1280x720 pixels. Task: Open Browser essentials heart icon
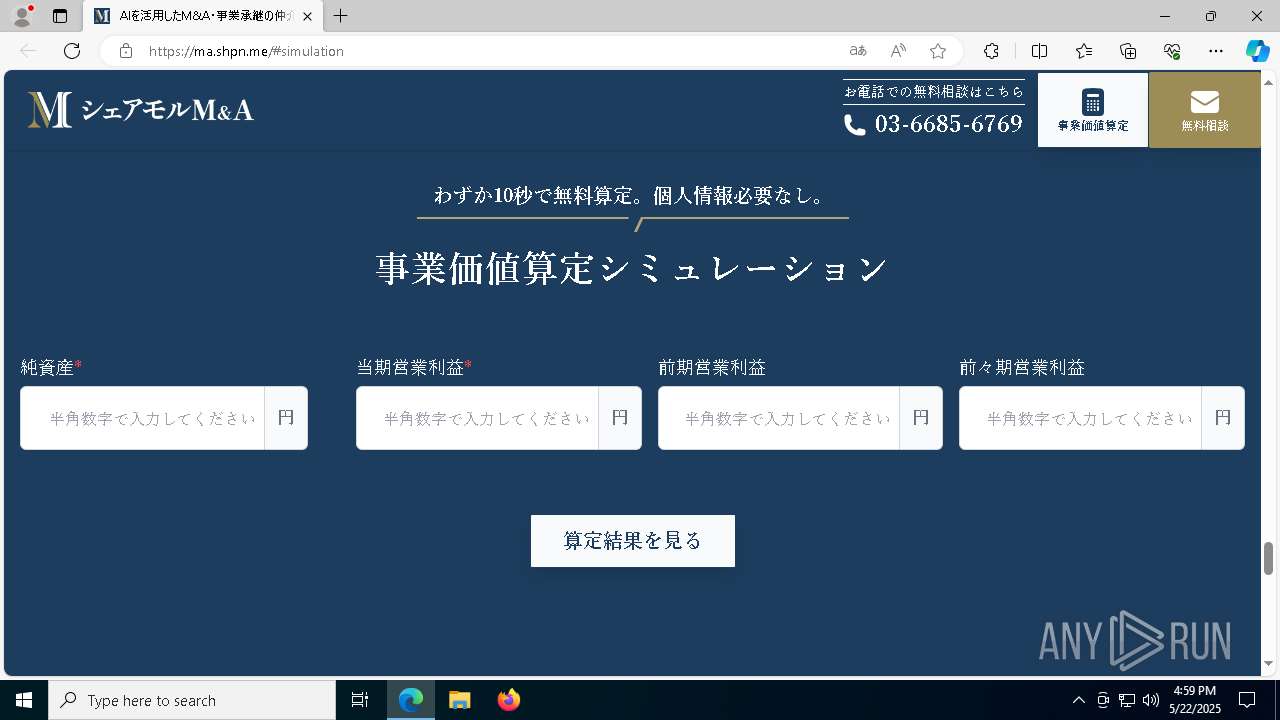pos(1172,51)
